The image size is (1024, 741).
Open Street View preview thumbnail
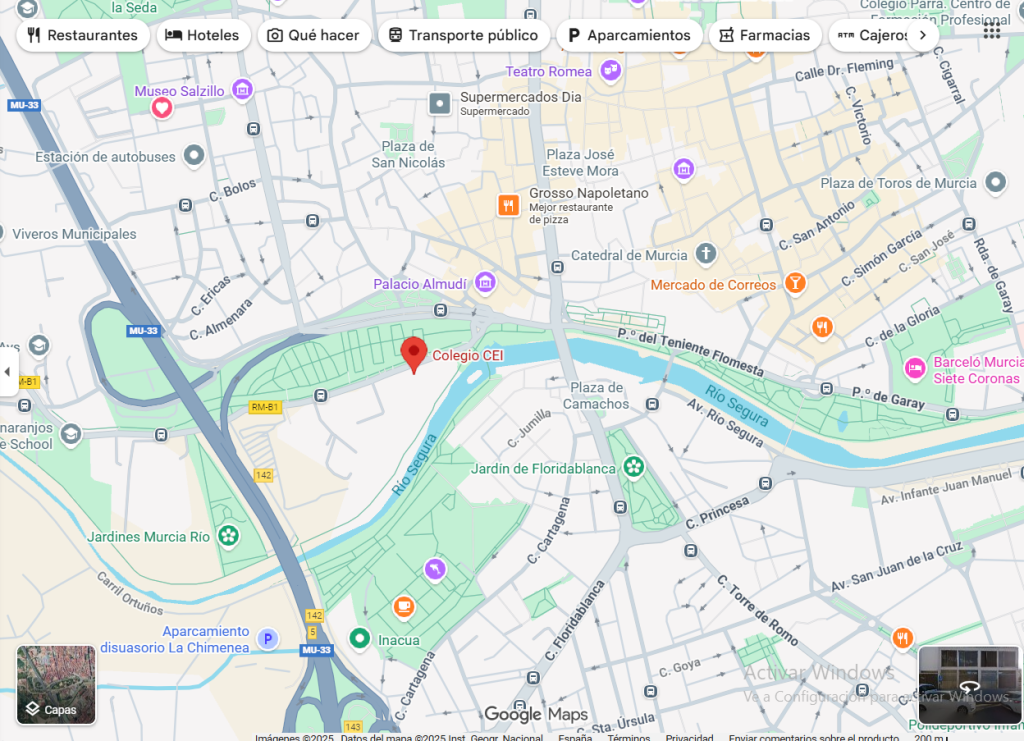(x=968, y=686)
